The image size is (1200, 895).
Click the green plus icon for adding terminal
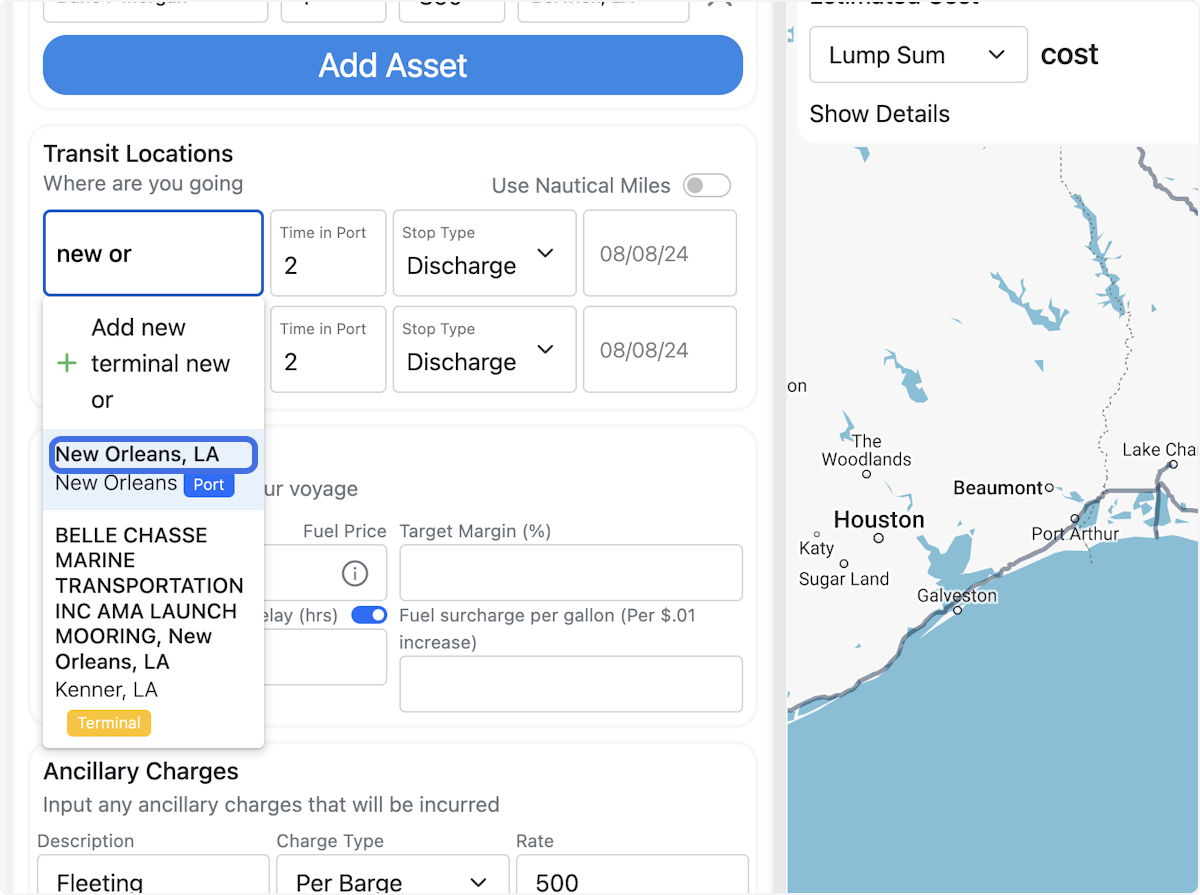tap(67, 364)
